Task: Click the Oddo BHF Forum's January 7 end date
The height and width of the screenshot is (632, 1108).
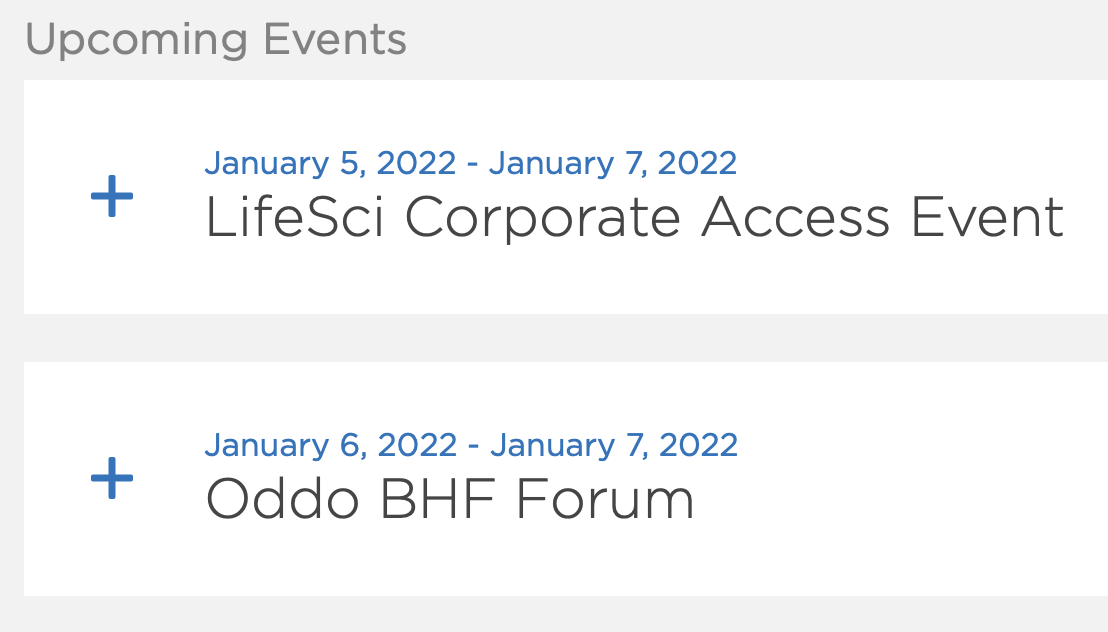Action: [x=614, y=444]
